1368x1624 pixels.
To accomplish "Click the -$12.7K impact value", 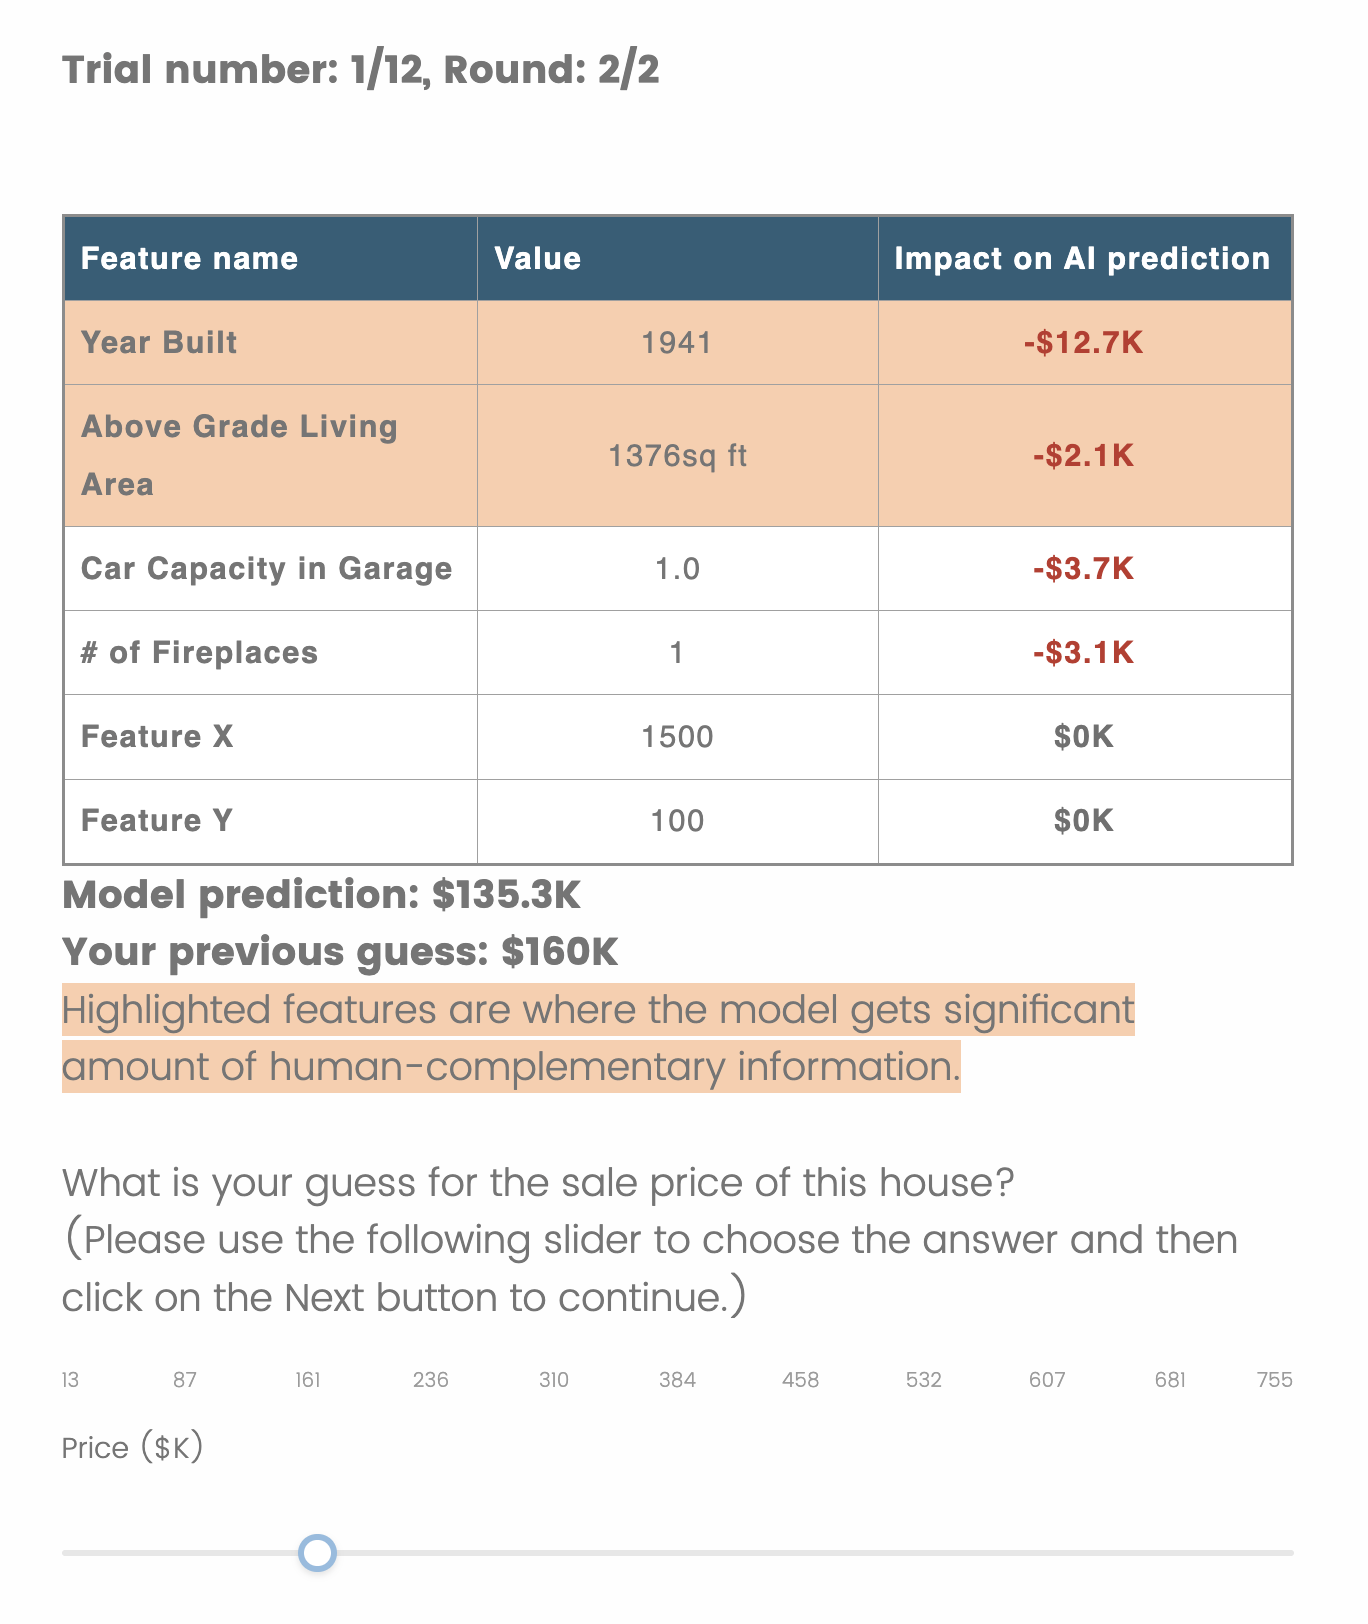I will [x=1083, y=343].
